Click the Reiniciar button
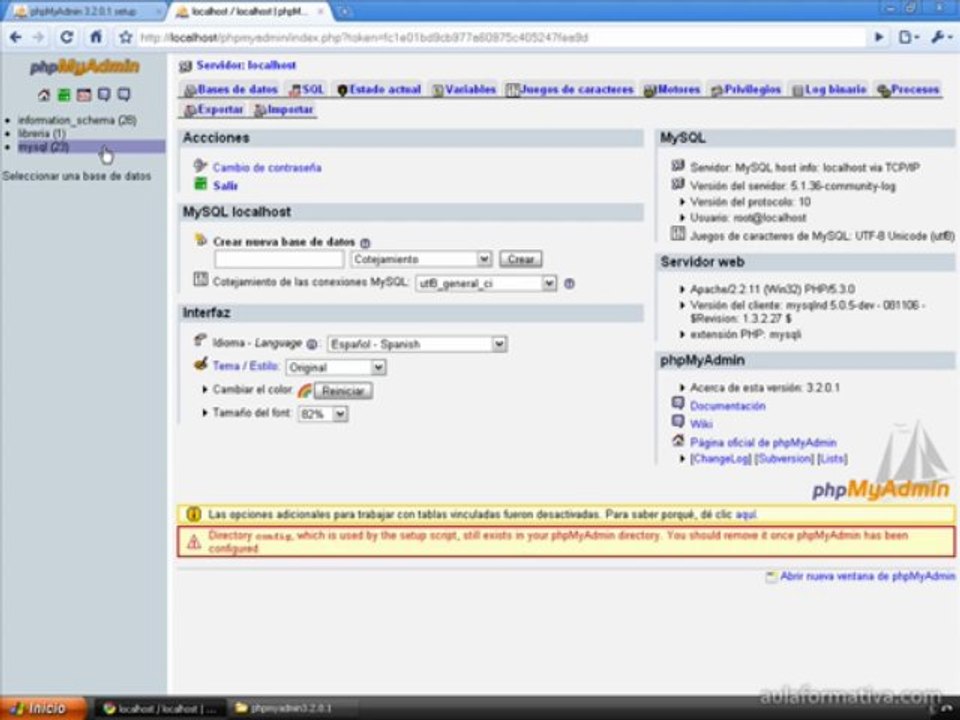 343,391
